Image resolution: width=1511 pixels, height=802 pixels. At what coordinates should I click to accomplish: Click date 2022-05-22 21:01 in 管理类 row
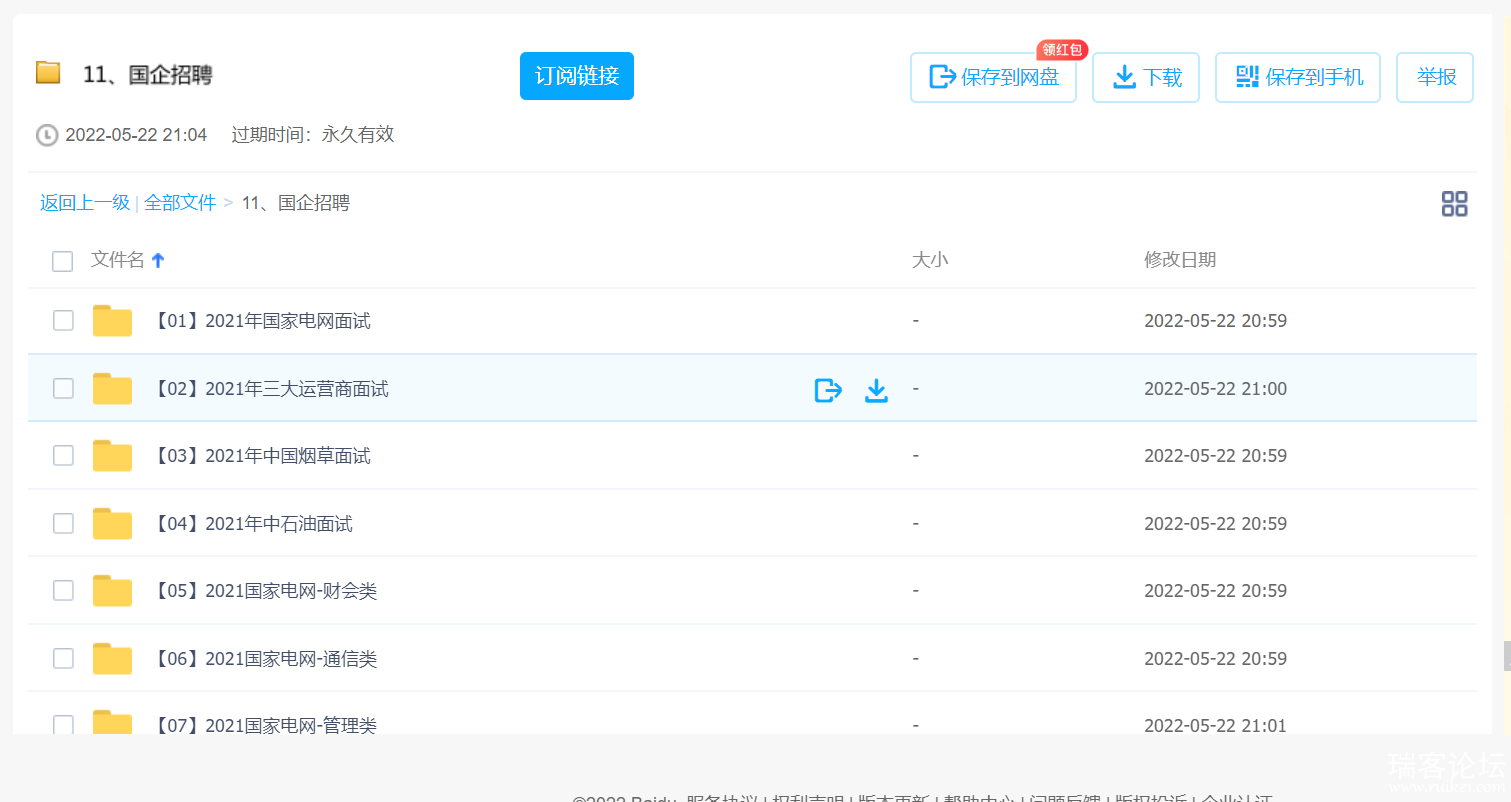1215,725
